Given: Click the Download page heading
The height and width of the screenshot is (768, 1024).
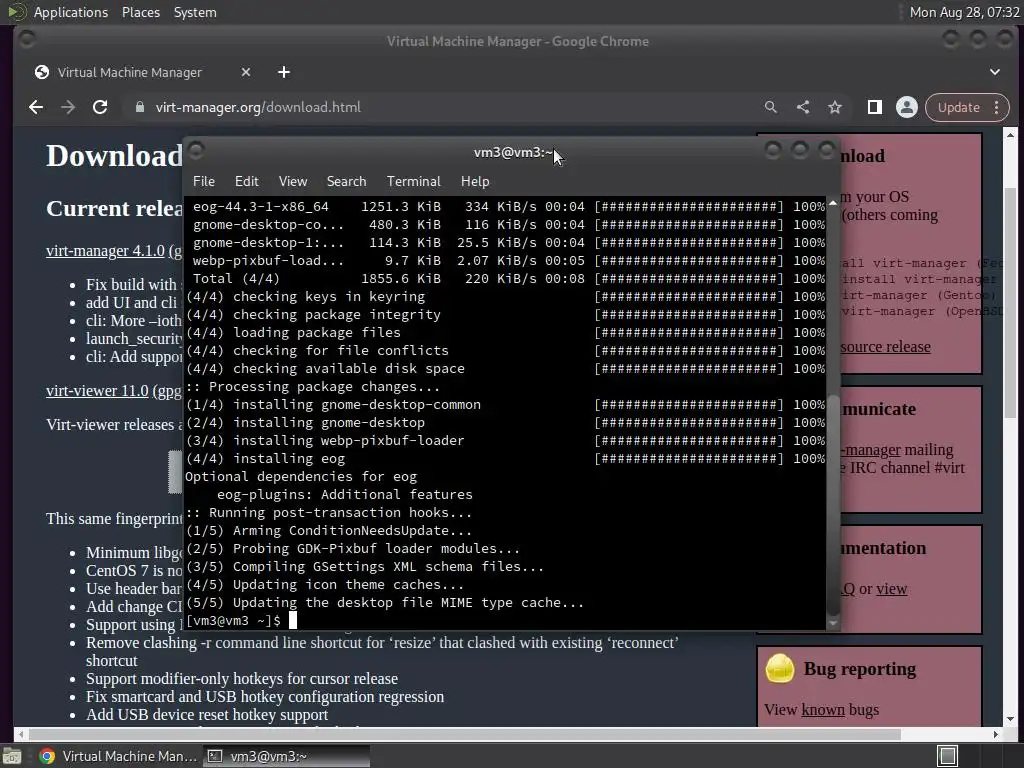Looking at the screenshot, I should 114,155.
